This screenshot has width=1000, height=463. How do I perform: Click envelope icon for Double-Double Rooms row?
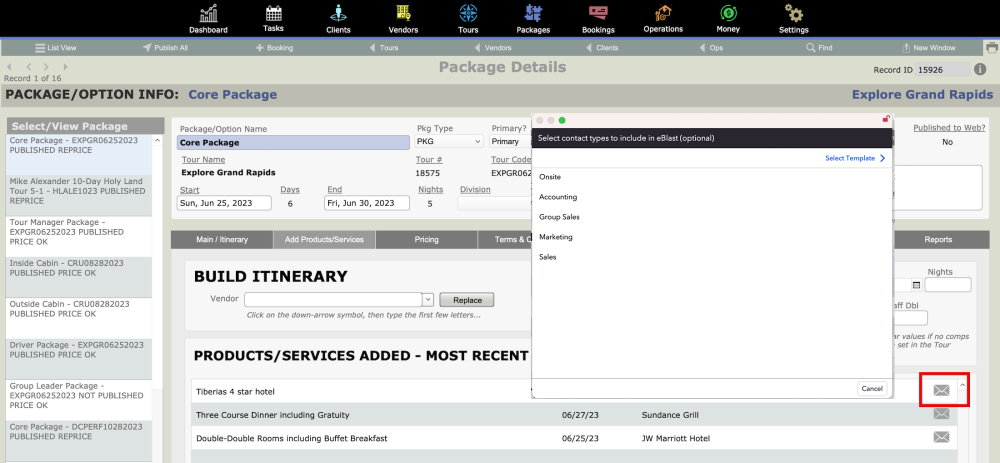941,437
